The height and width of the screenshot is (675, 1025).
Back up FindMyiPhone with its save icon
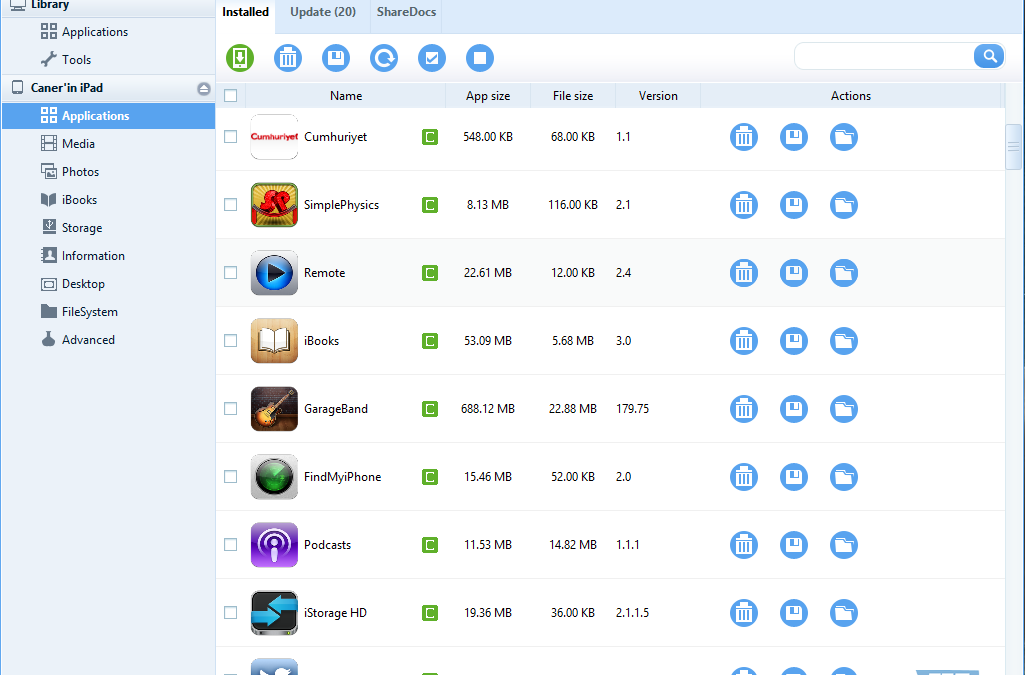pos(794,477)
